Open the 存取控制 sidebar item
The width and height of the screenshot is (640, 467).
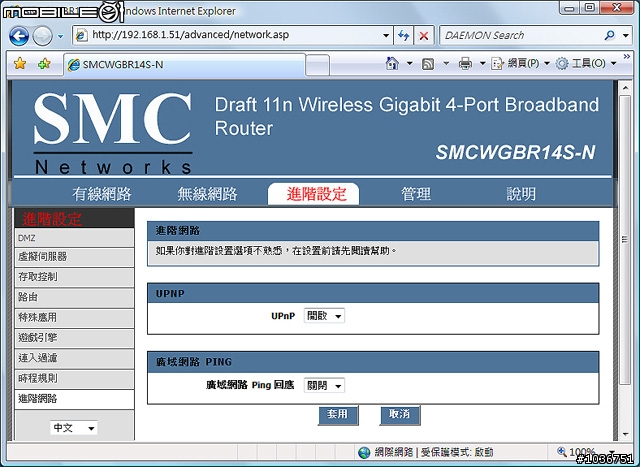tap(74, 277)
